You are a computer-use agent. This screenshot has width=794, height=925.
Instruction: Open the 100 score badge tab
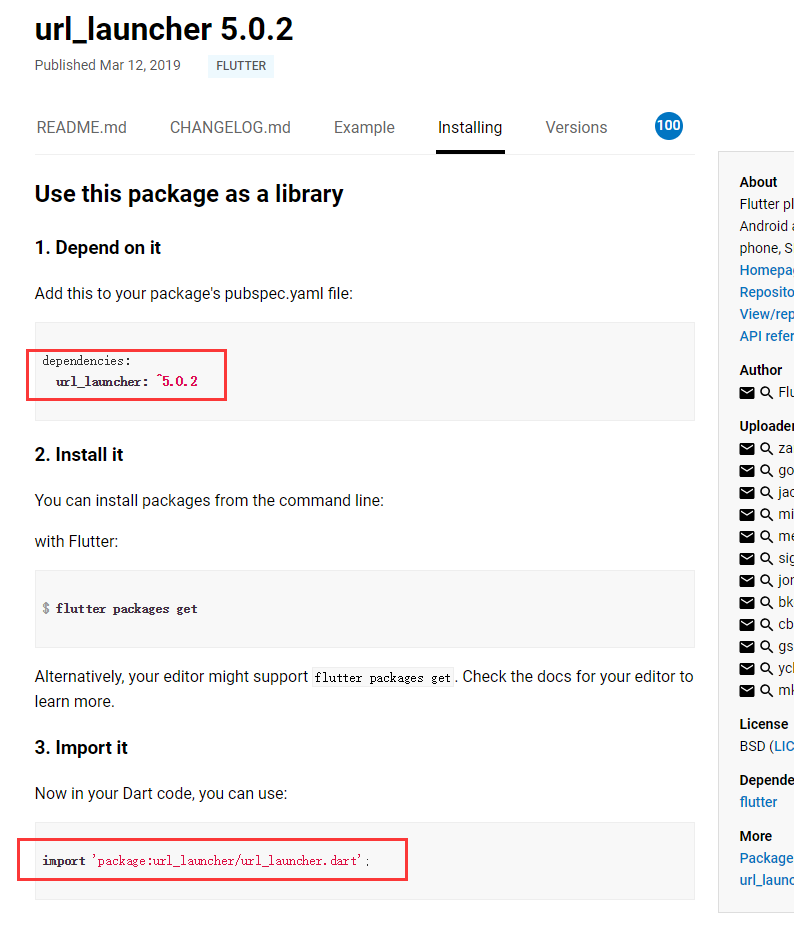pos(669,126)
